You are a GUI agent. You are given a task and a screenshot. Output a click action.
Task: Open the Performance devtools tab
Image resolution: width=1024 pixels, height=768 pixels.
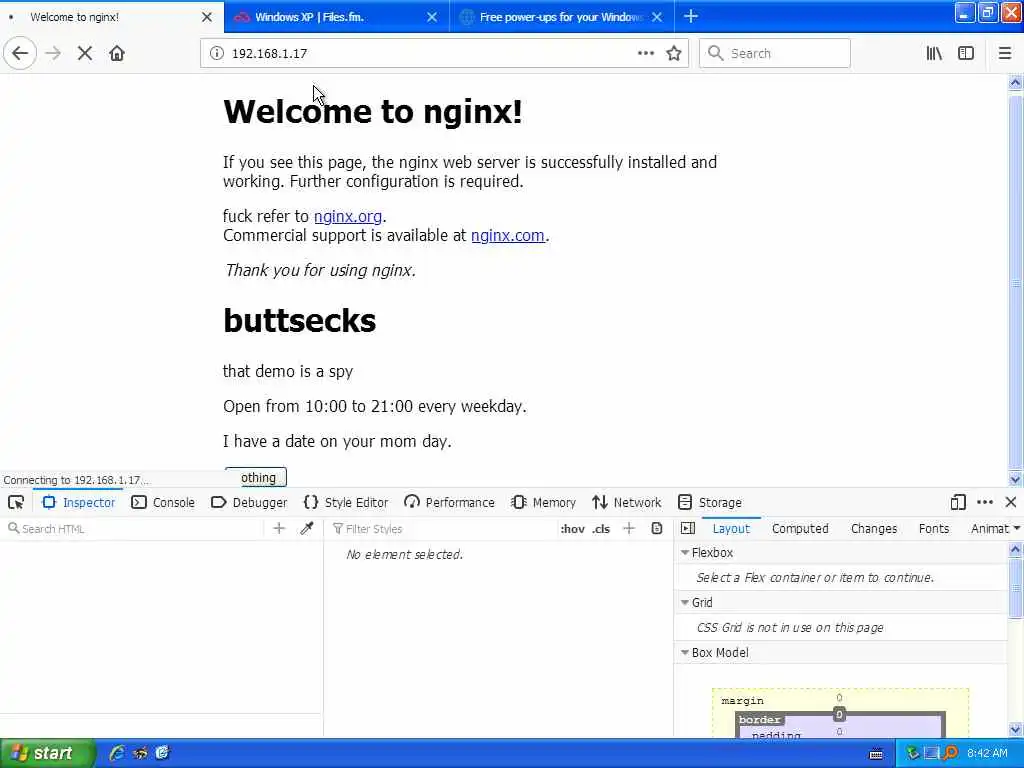[449, 502]
